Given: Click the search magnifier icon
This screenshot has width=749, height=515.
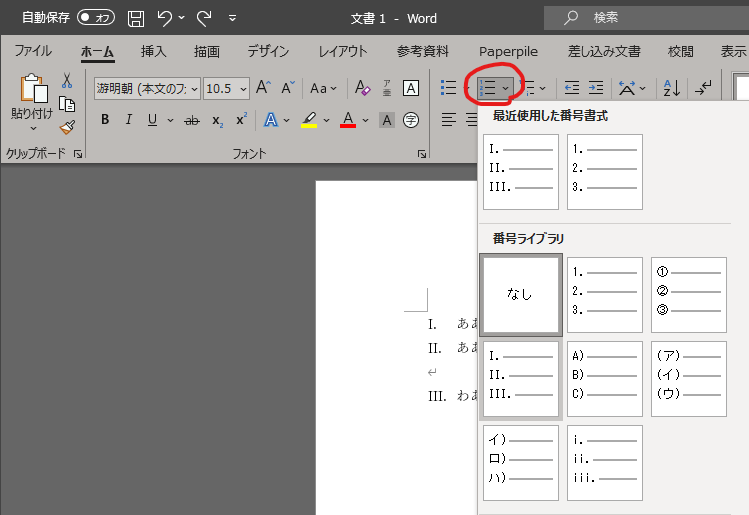Looking at the screenshot, I should [570, 18].
